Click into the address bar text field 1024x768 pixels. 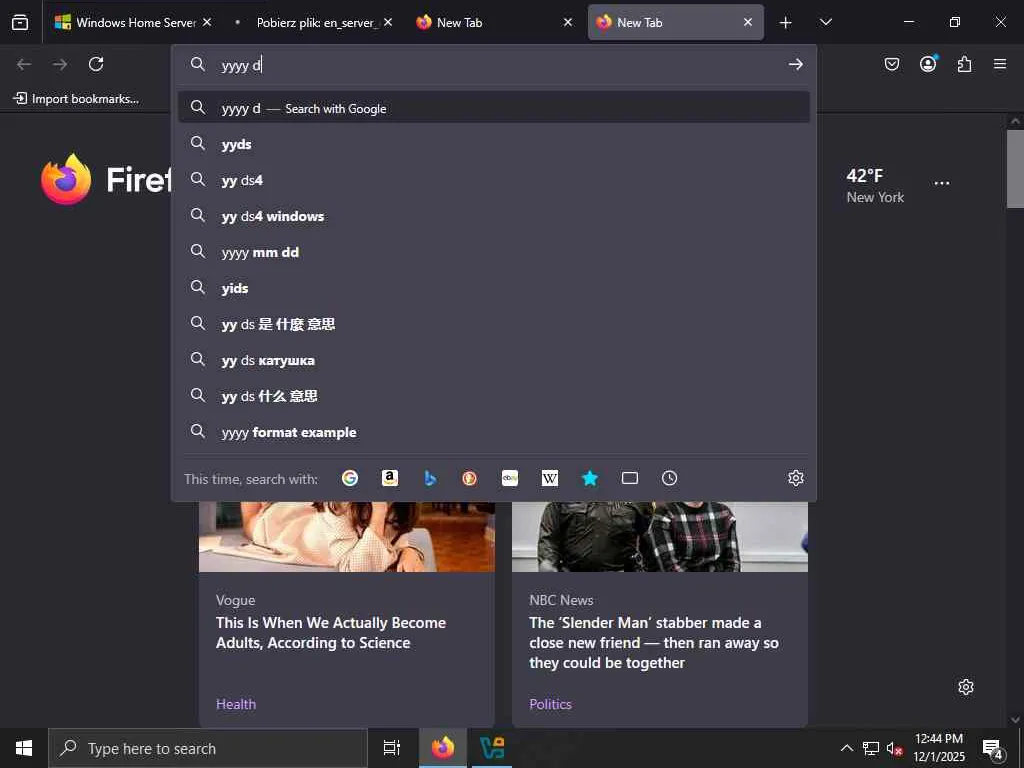[500, 64]
